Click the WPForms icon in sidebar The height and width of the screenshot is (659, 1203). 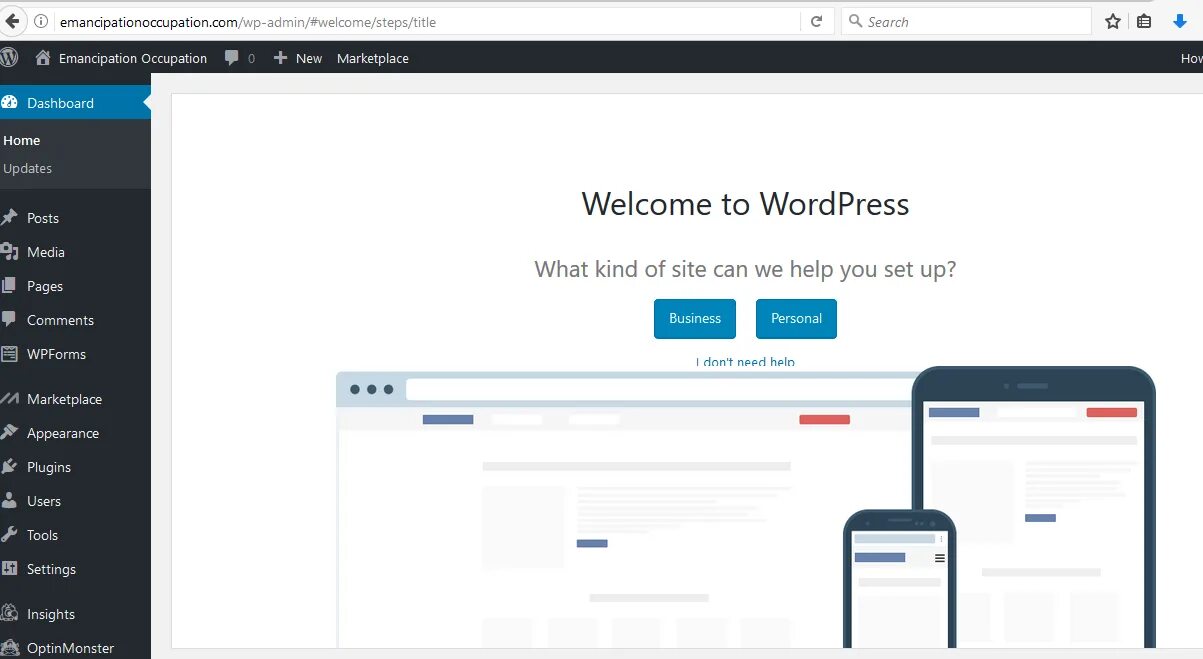tap(9, 353)
